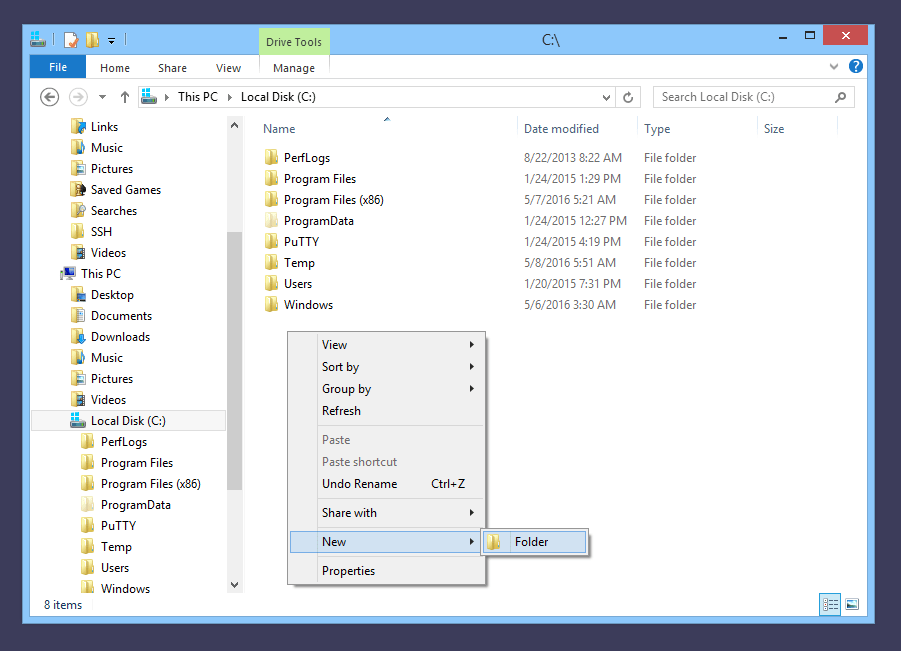Select the PerfLogs folder icon in the file list

pos(271,157)
